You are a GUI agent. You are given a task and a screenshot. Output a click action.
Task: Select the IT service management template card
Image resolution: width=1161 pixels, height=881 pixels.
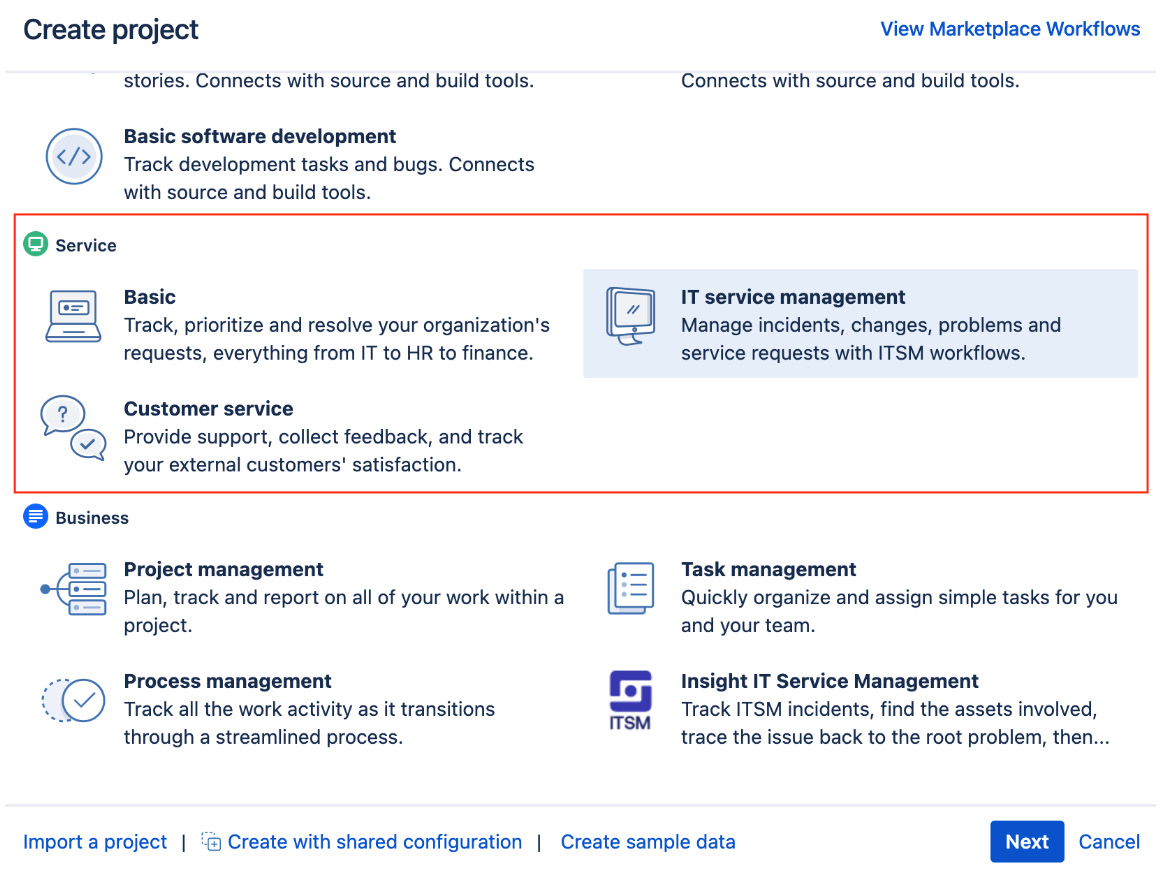point(860,324)
